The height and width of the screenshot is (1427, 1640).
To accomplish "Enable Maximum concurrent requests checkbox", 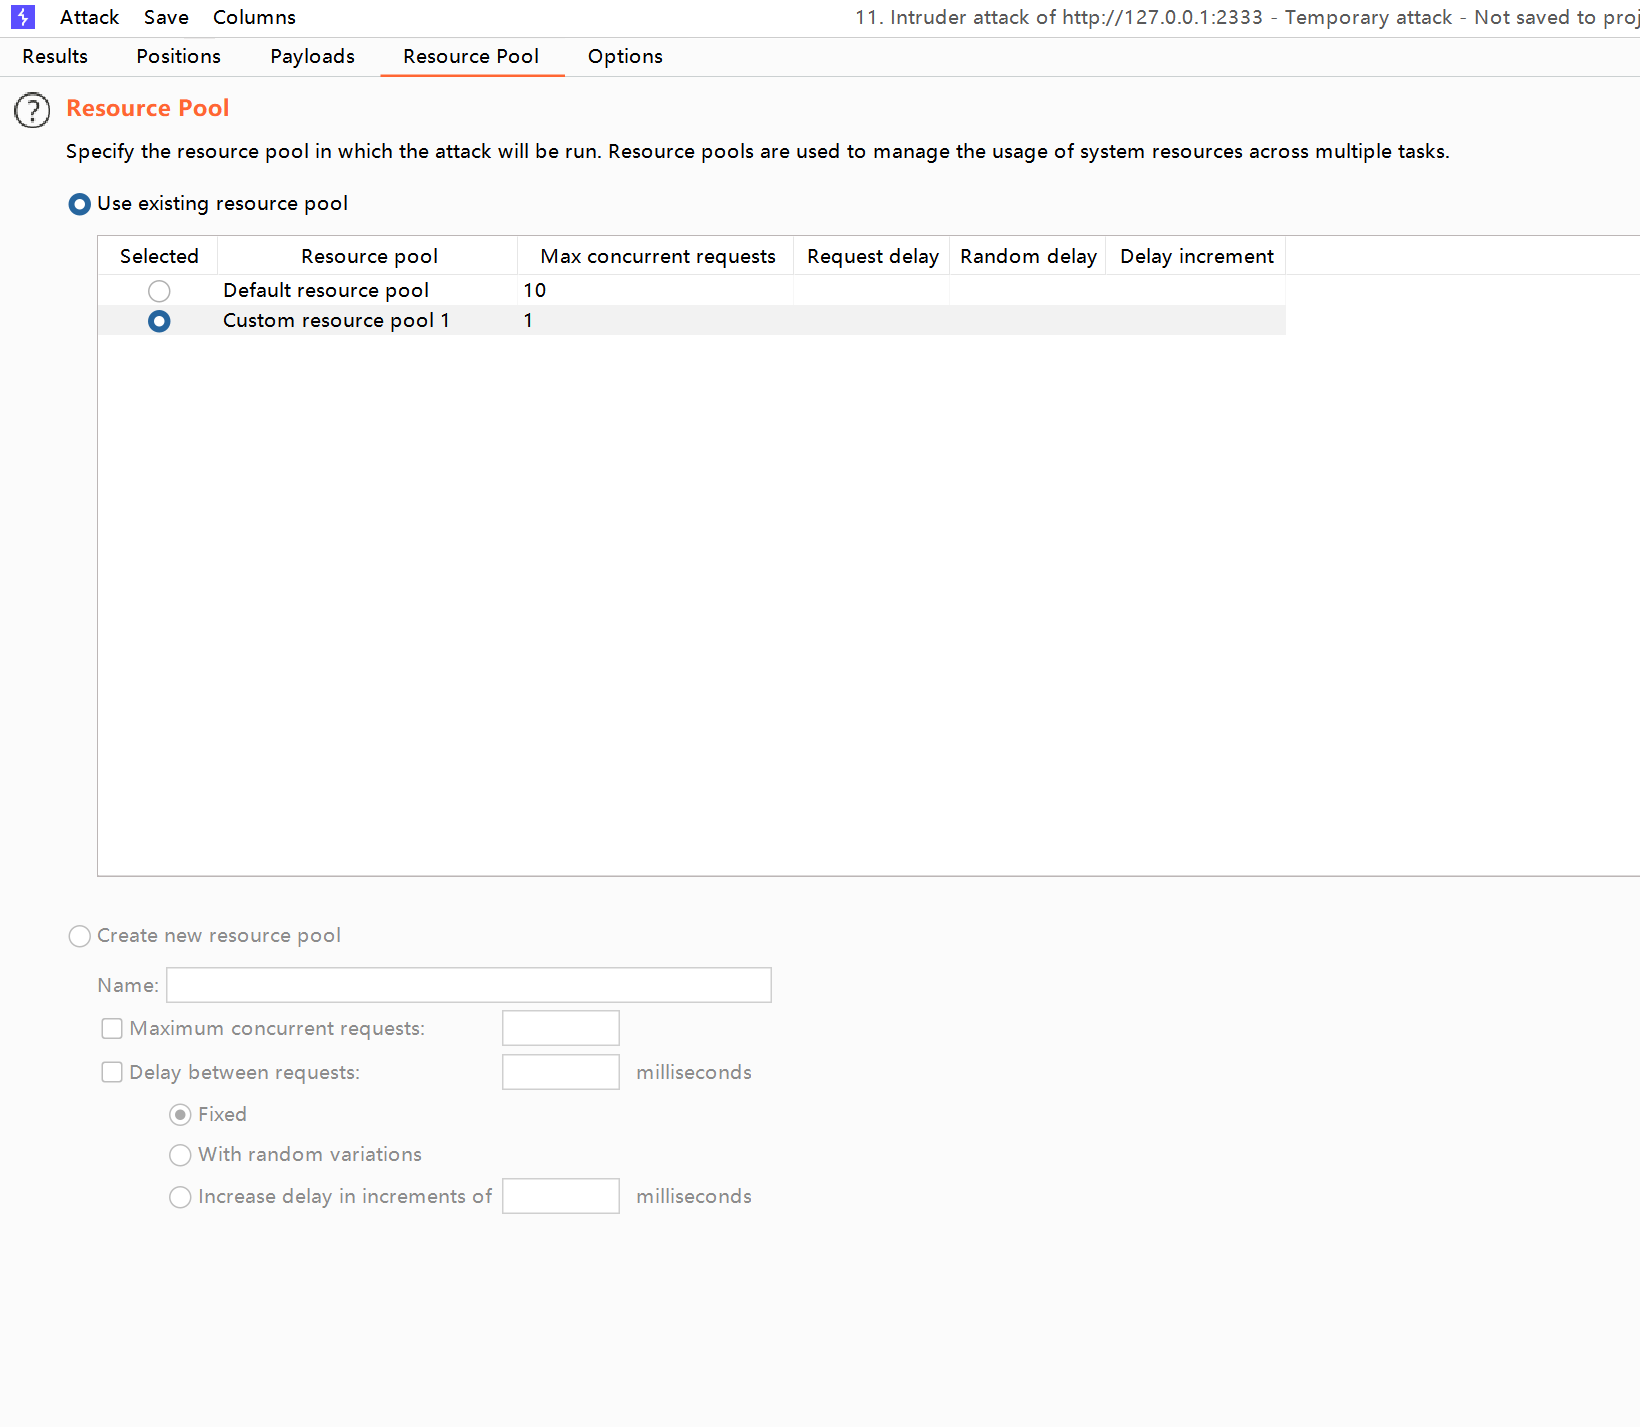I will 112,1029.
